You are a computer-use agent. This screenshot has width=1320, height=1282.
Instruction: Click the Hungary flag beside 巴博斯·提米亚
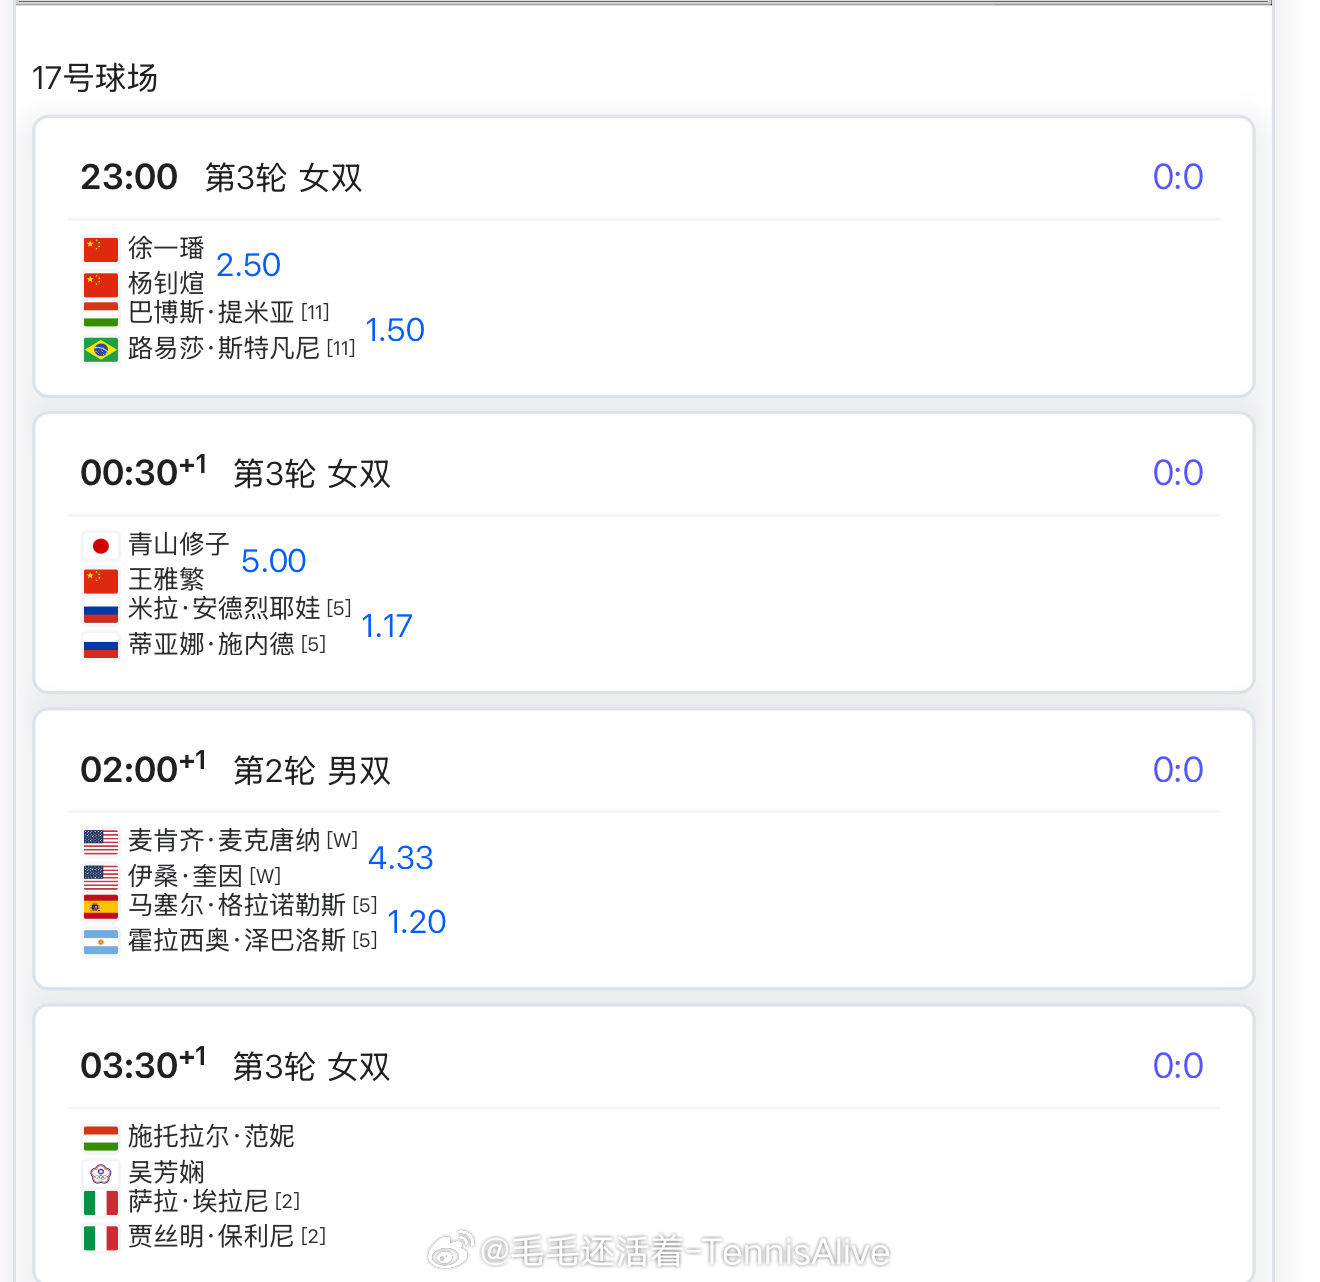click(x=100, y=314)
